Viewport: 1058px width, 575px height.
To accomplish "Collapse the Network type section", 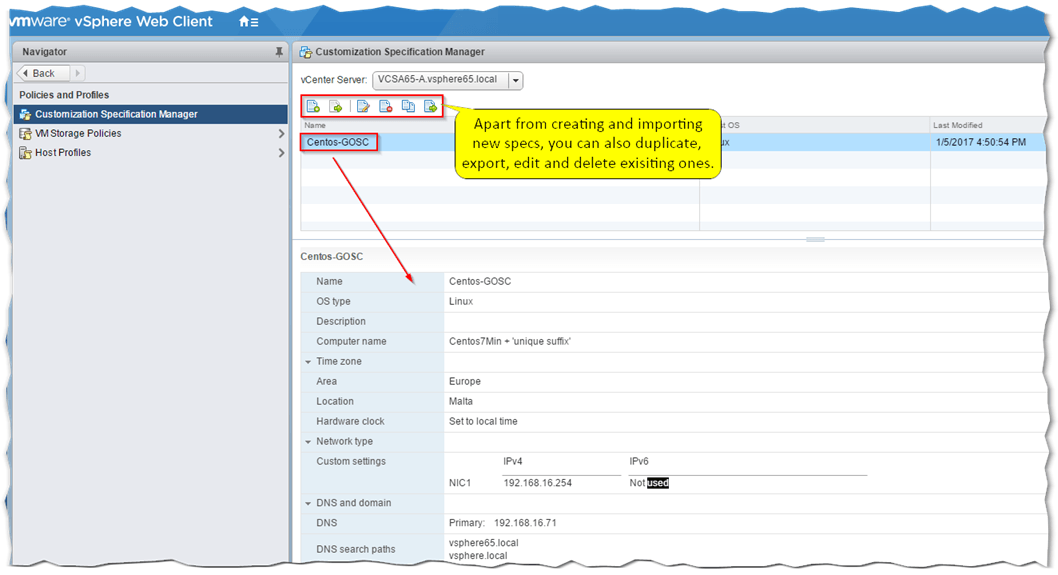I will [308, 442].
